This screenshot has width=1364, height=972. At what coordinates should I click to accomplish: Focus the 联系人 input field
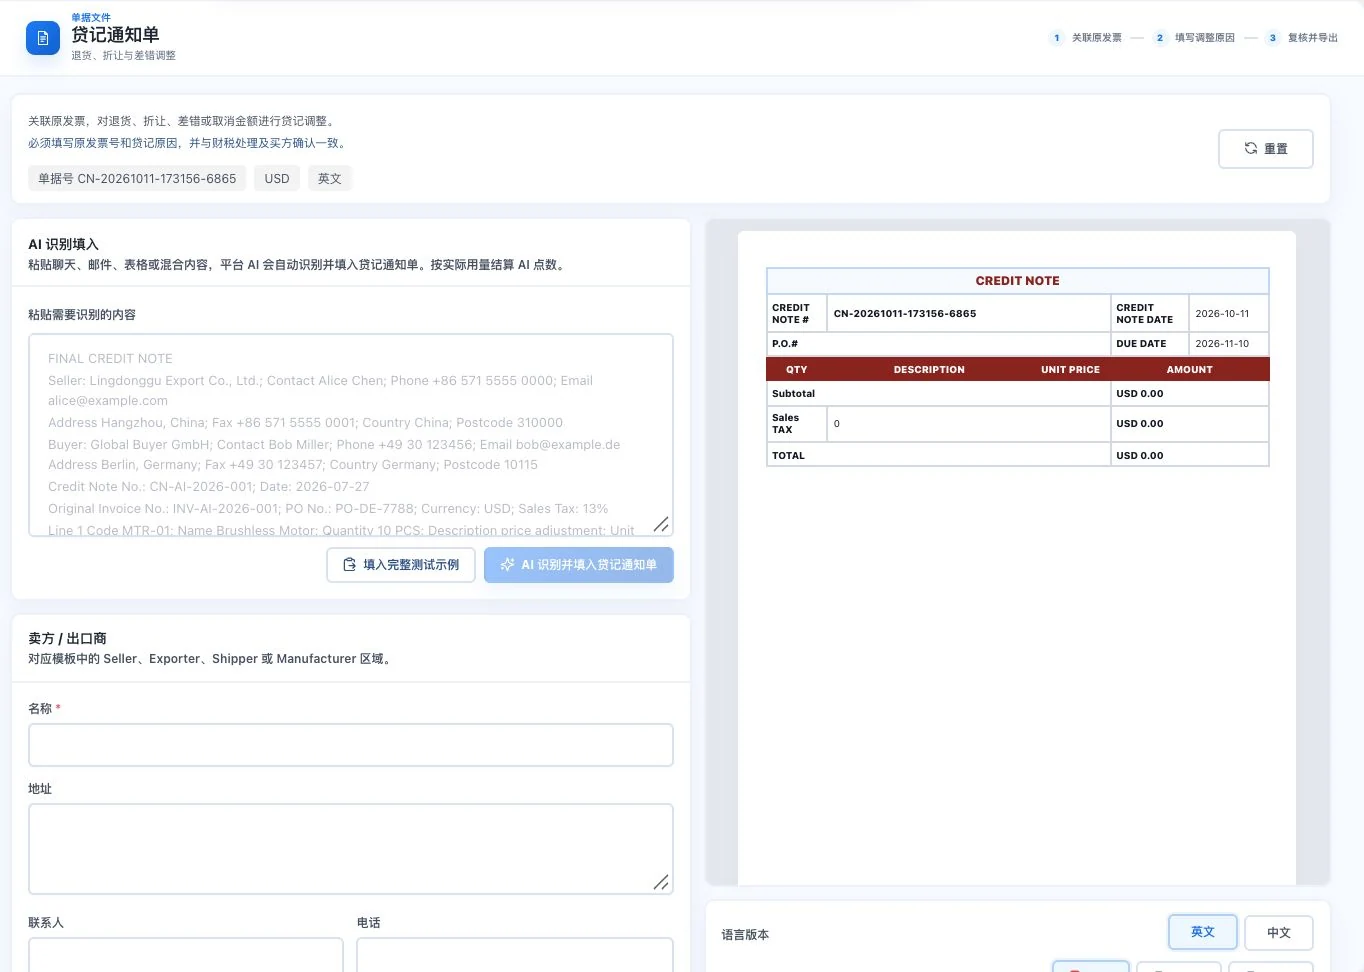pos(186,955)
